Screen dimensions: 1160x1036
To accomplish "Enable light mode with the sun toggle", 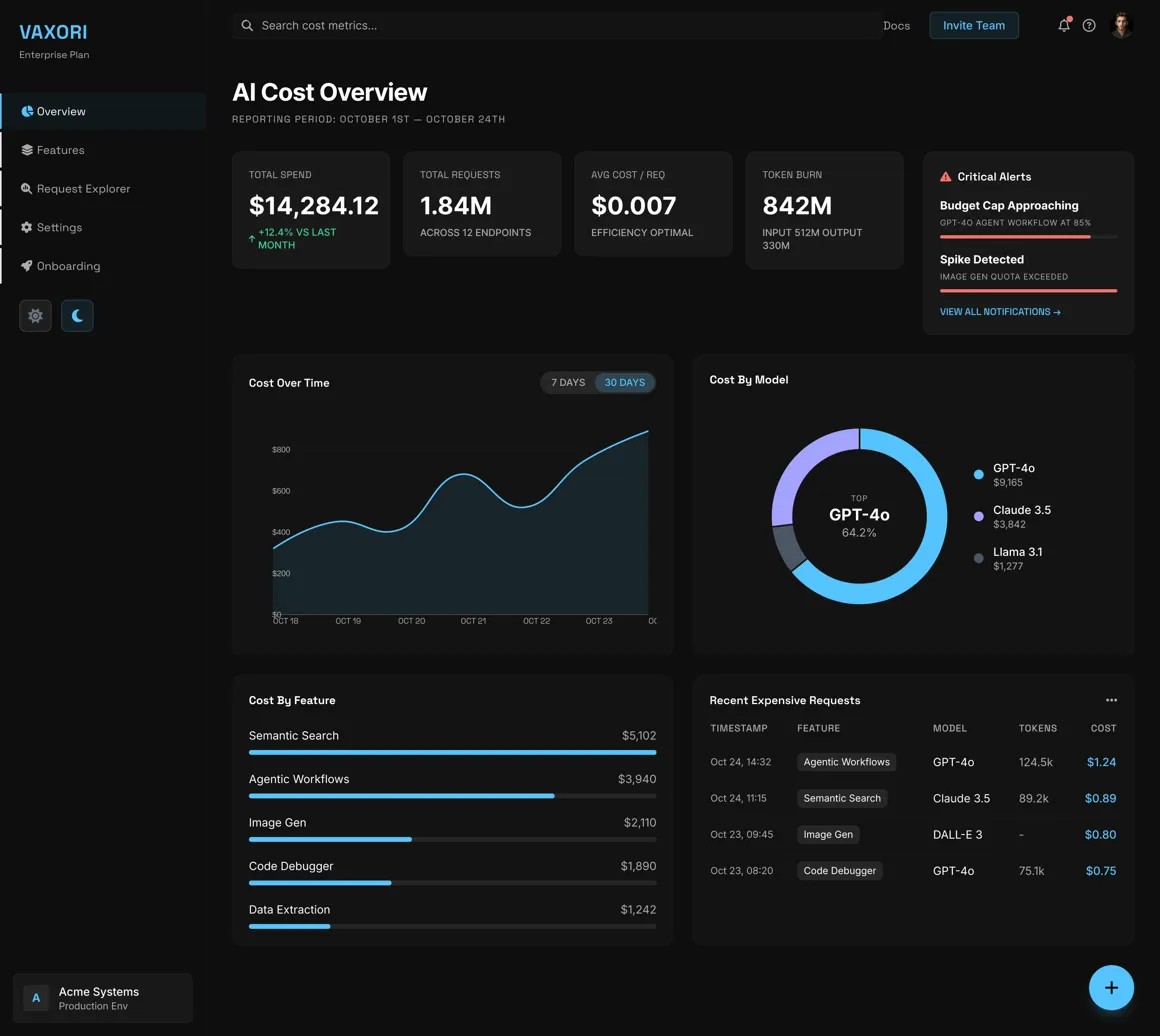I will click(35, 315).
